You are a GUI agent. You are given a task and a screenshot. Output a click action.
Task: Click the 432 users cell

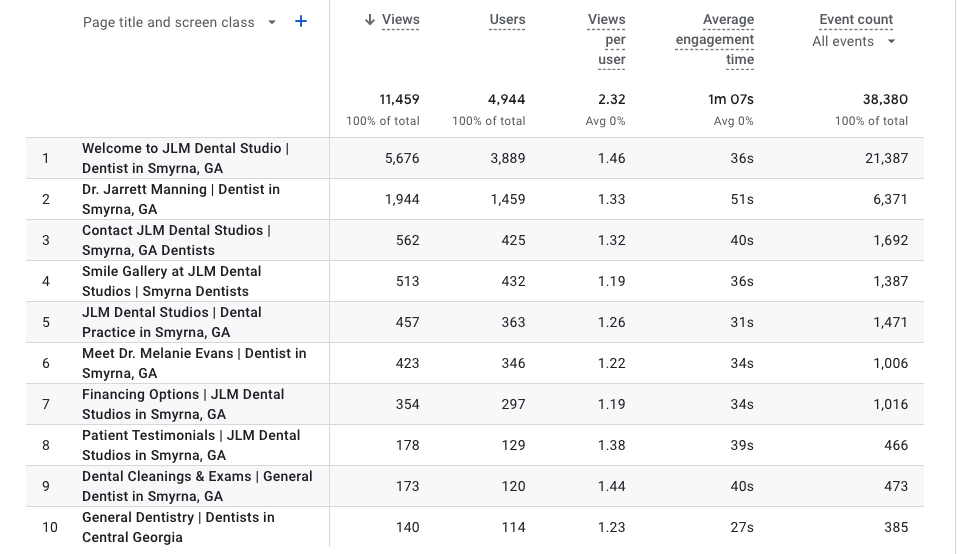(513, 281)
